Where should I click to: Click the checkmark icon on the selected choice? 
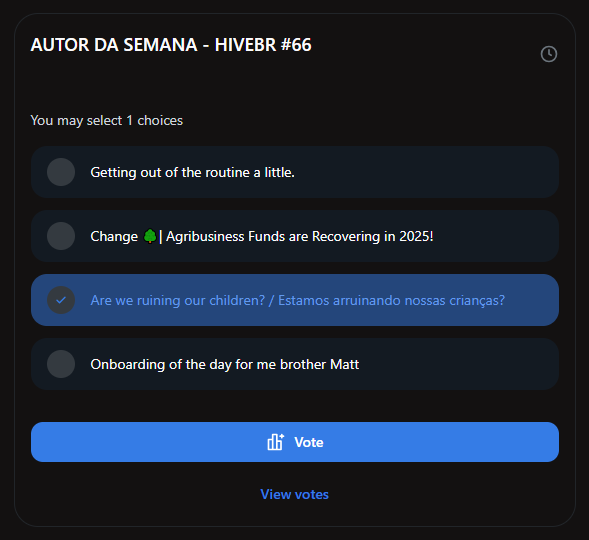pyautogui.click(x=61, y=300)
